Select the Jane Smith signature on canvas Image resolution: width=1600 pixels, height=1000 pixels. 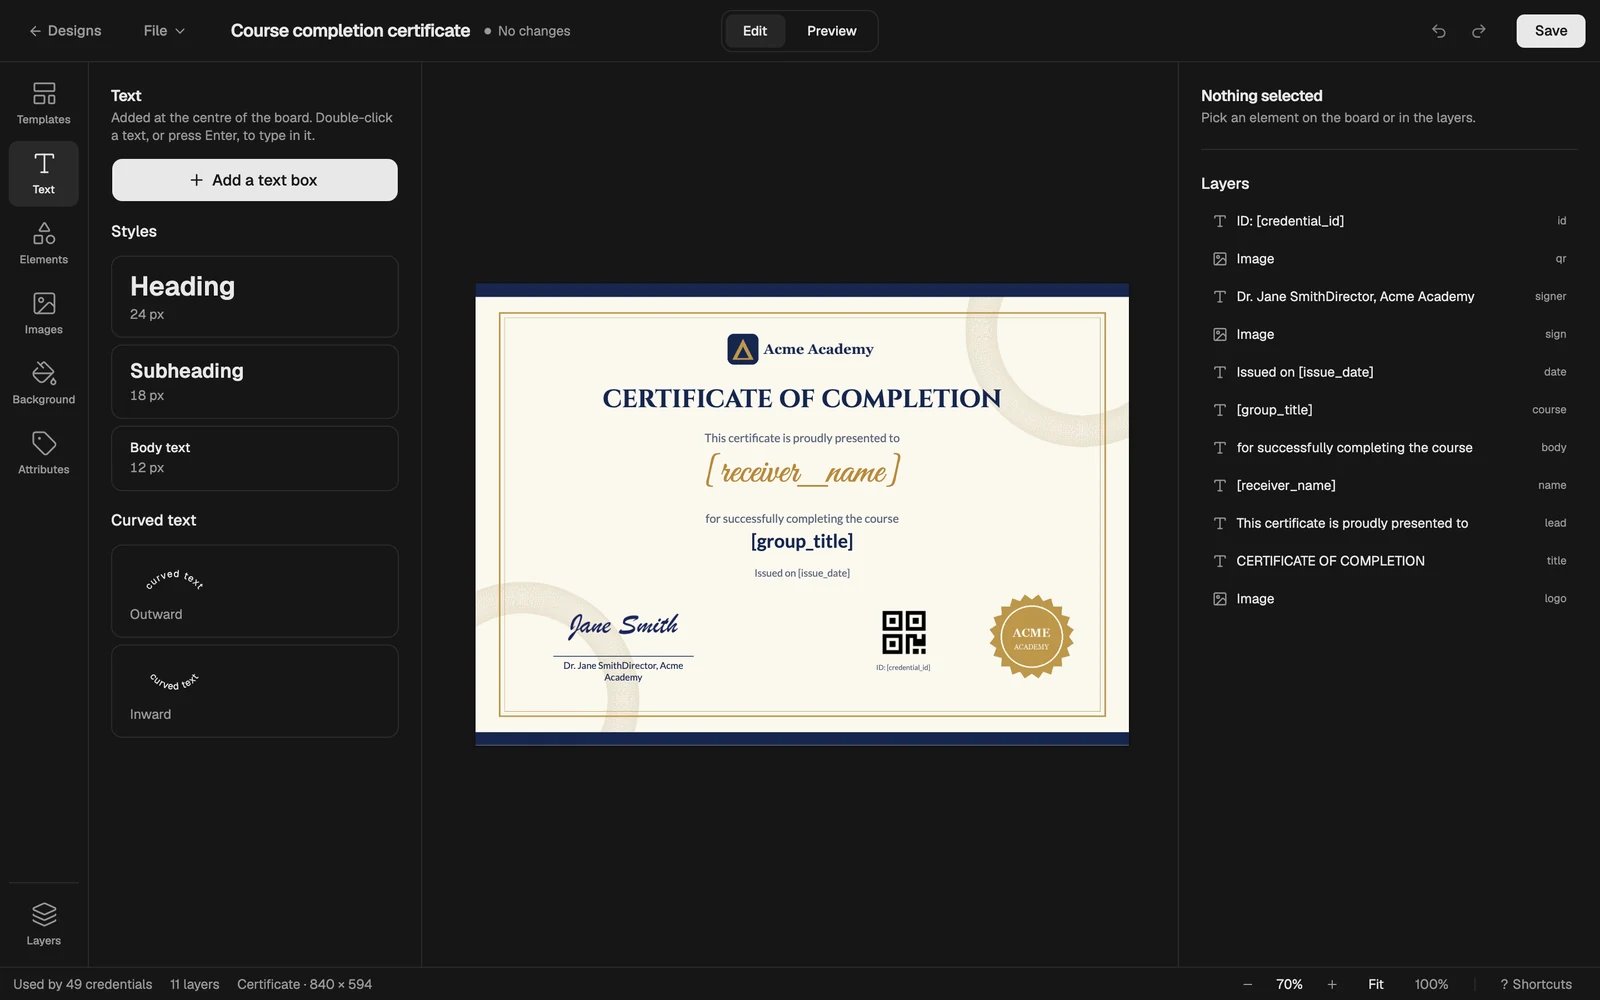point(623,626)
